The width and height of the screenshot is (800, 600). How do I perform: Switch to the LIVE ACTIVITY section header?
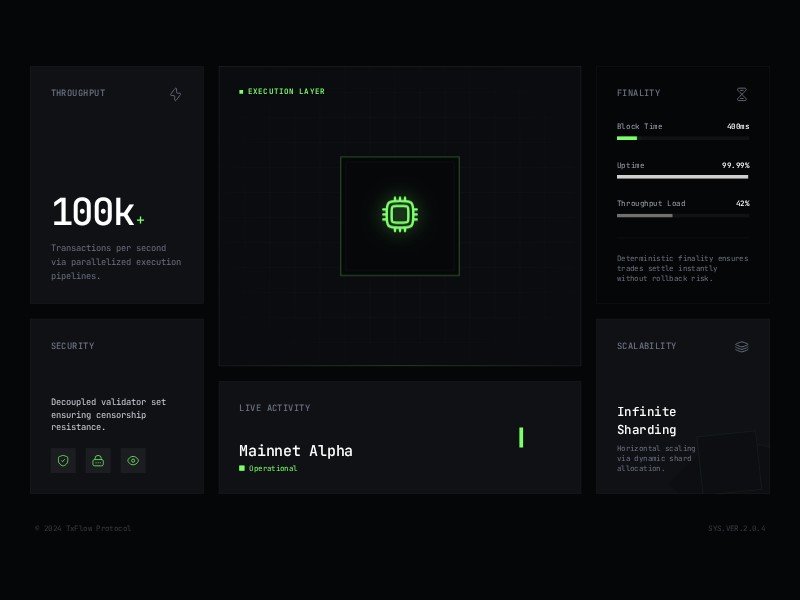[275, 407]
